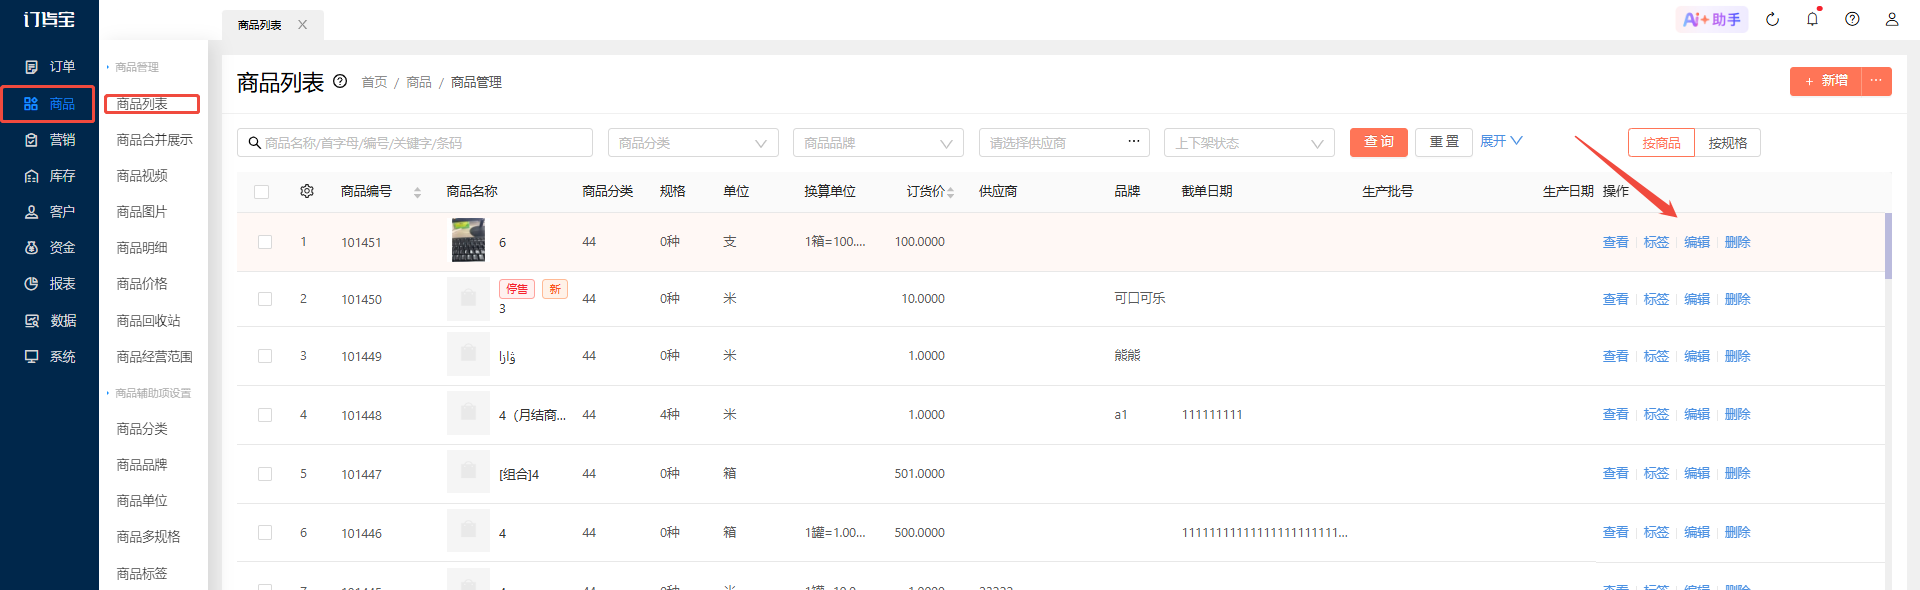1920x590 pixels.
Task: Open 报表 in left sidebar
Action: point(50,284)
